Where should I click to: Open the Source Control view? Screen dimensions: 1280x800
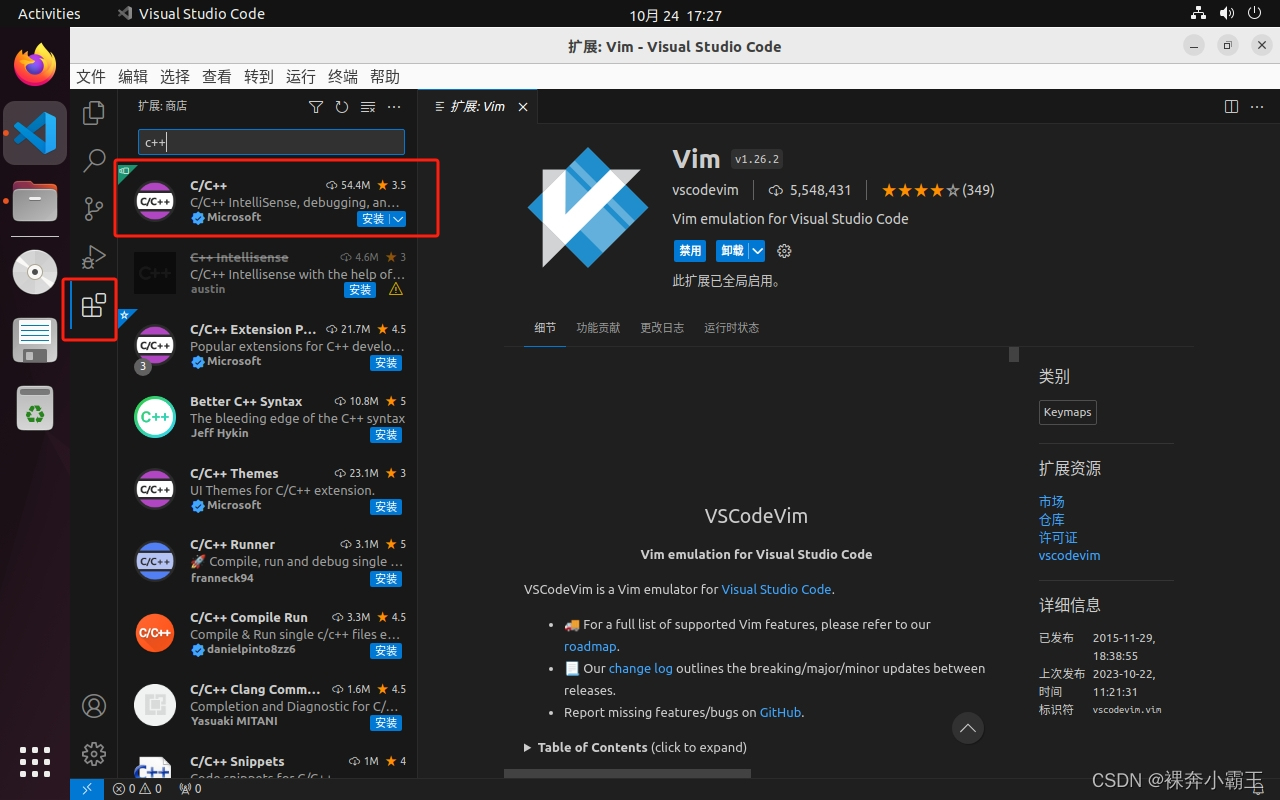point(93,209)
